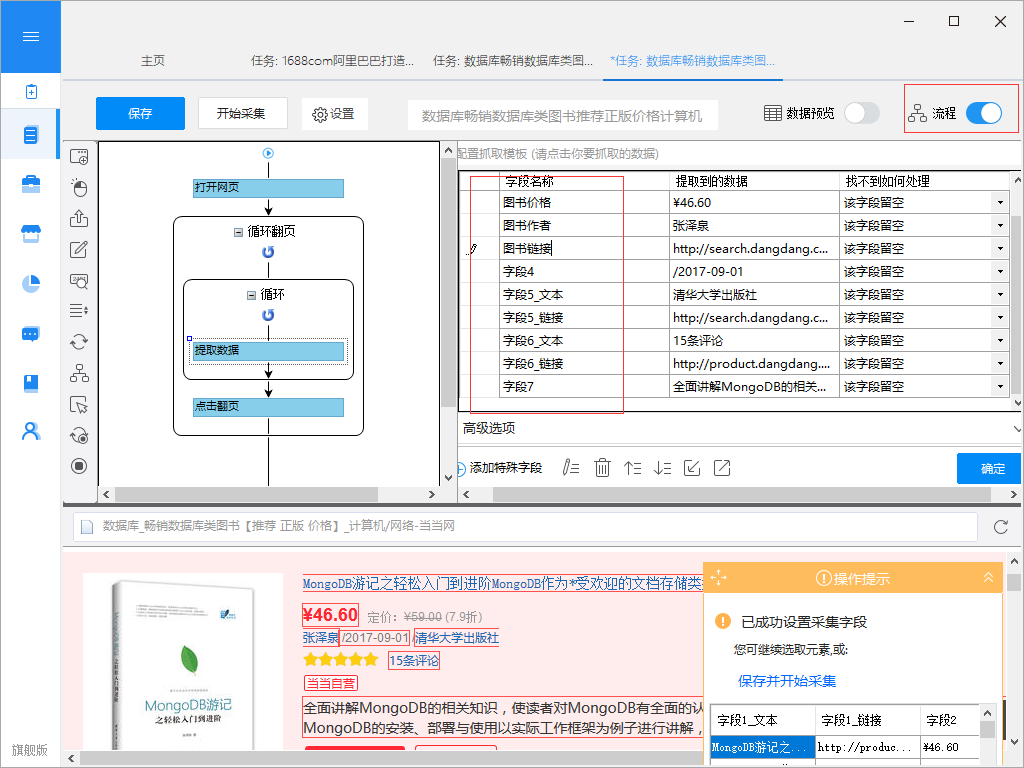Open the dropdown for 字段4 row
This screenshot has height=768, width=1024.
pos(1000,271)
